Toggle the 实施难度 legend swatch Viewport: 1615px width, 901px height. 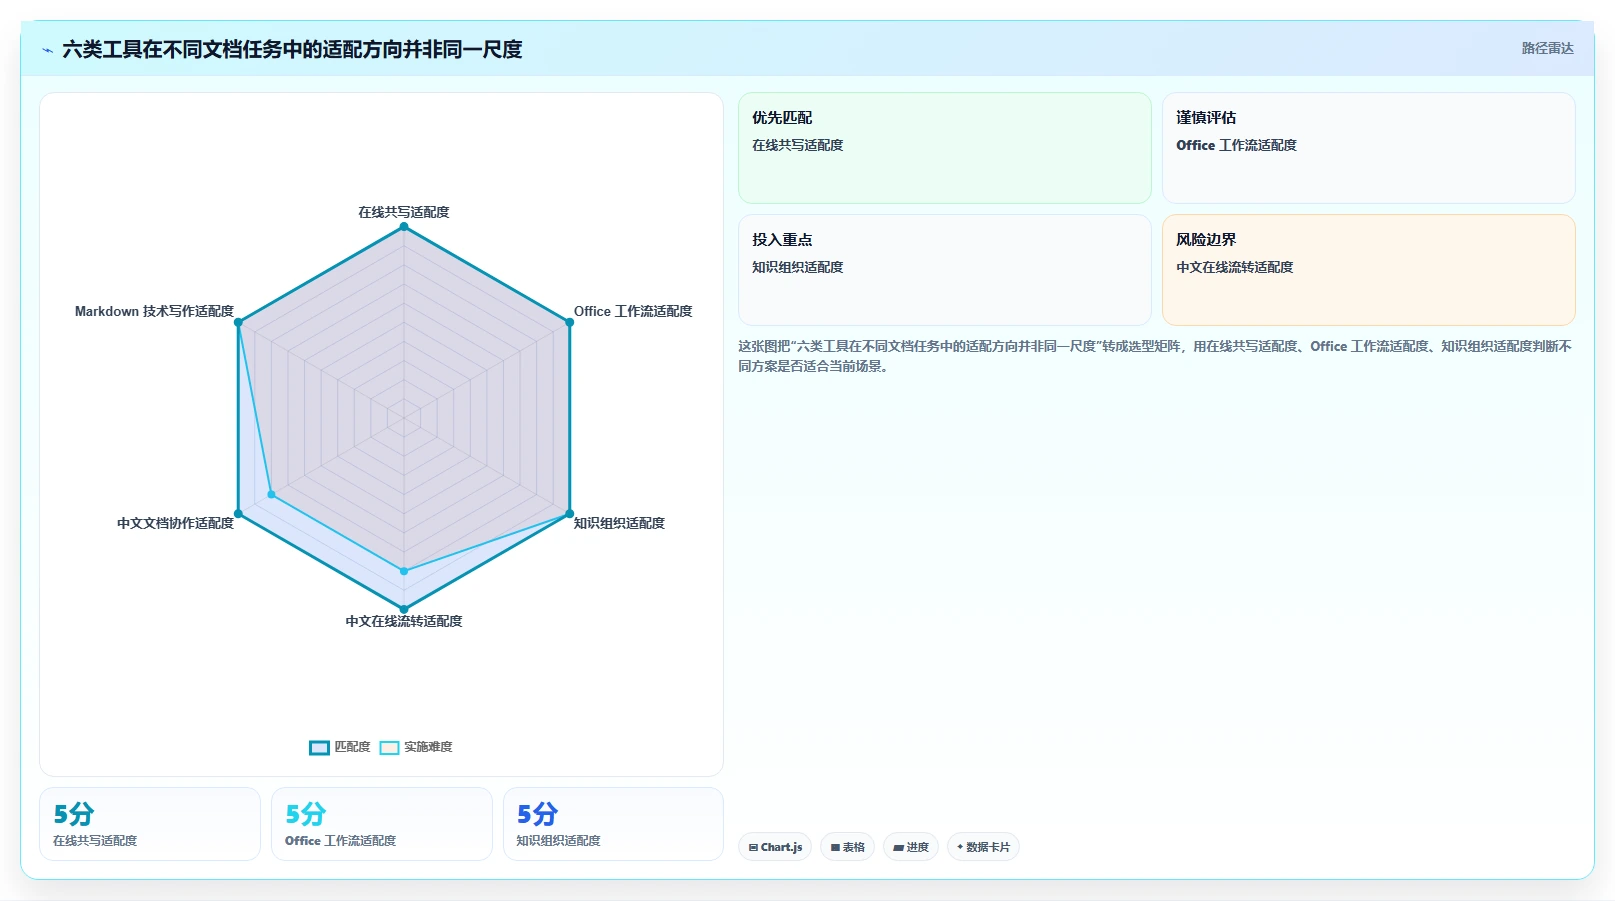click(x=389, y=747)
